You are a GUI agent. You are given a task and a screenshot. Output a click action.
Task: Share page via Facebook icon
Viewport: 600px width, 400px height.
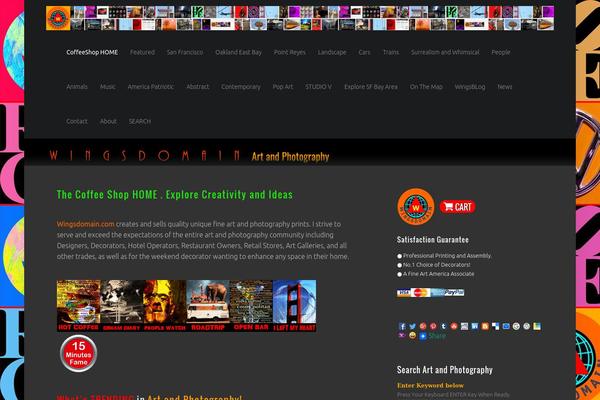pyautogui.click(x=402, y=326)
